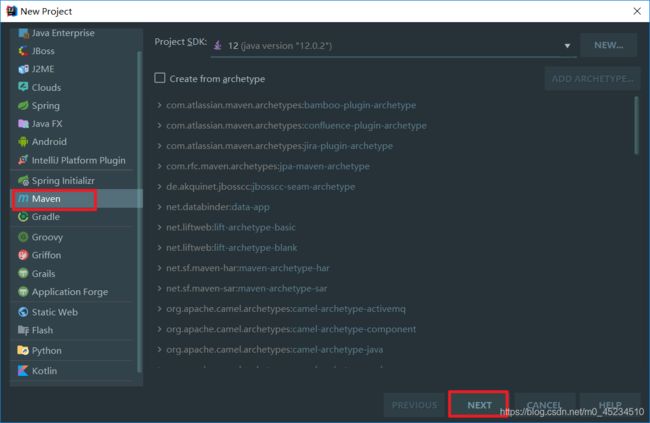Click the JBoss project type icon
Image resolution: width=650 pixels, height=423 pixels.
pos(23,51)
